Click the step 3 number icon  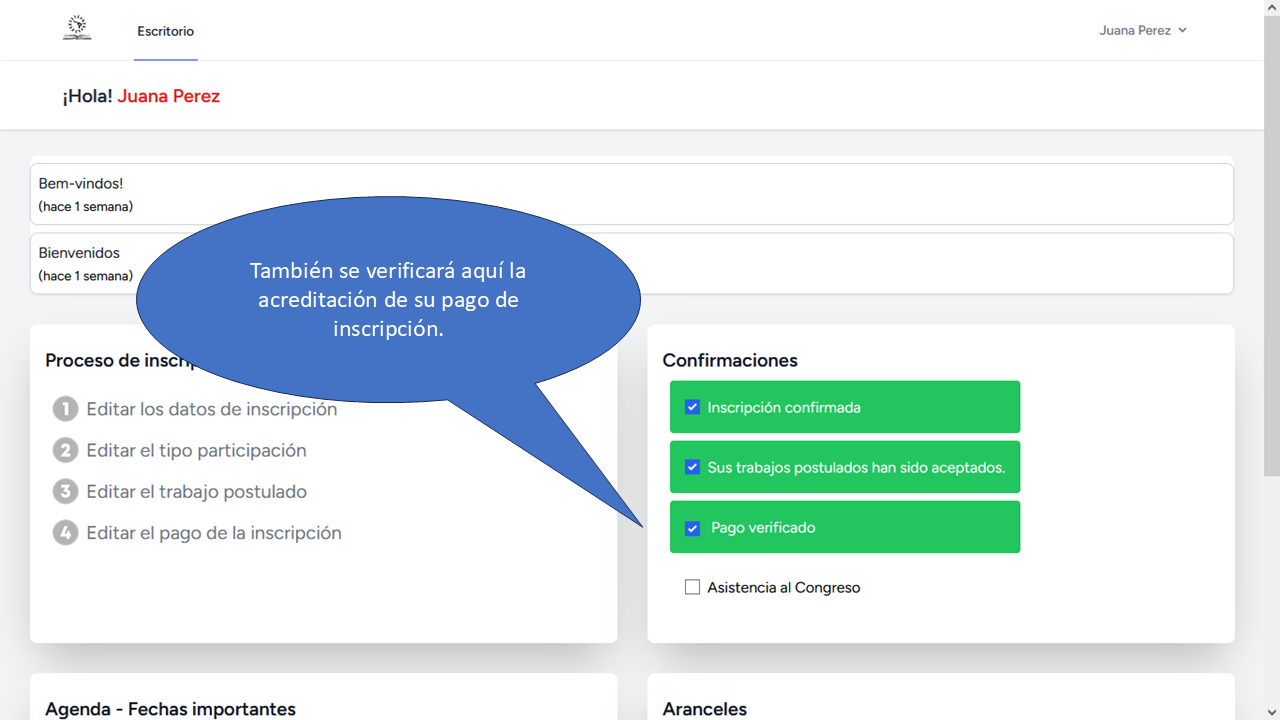tap(65, 491)
